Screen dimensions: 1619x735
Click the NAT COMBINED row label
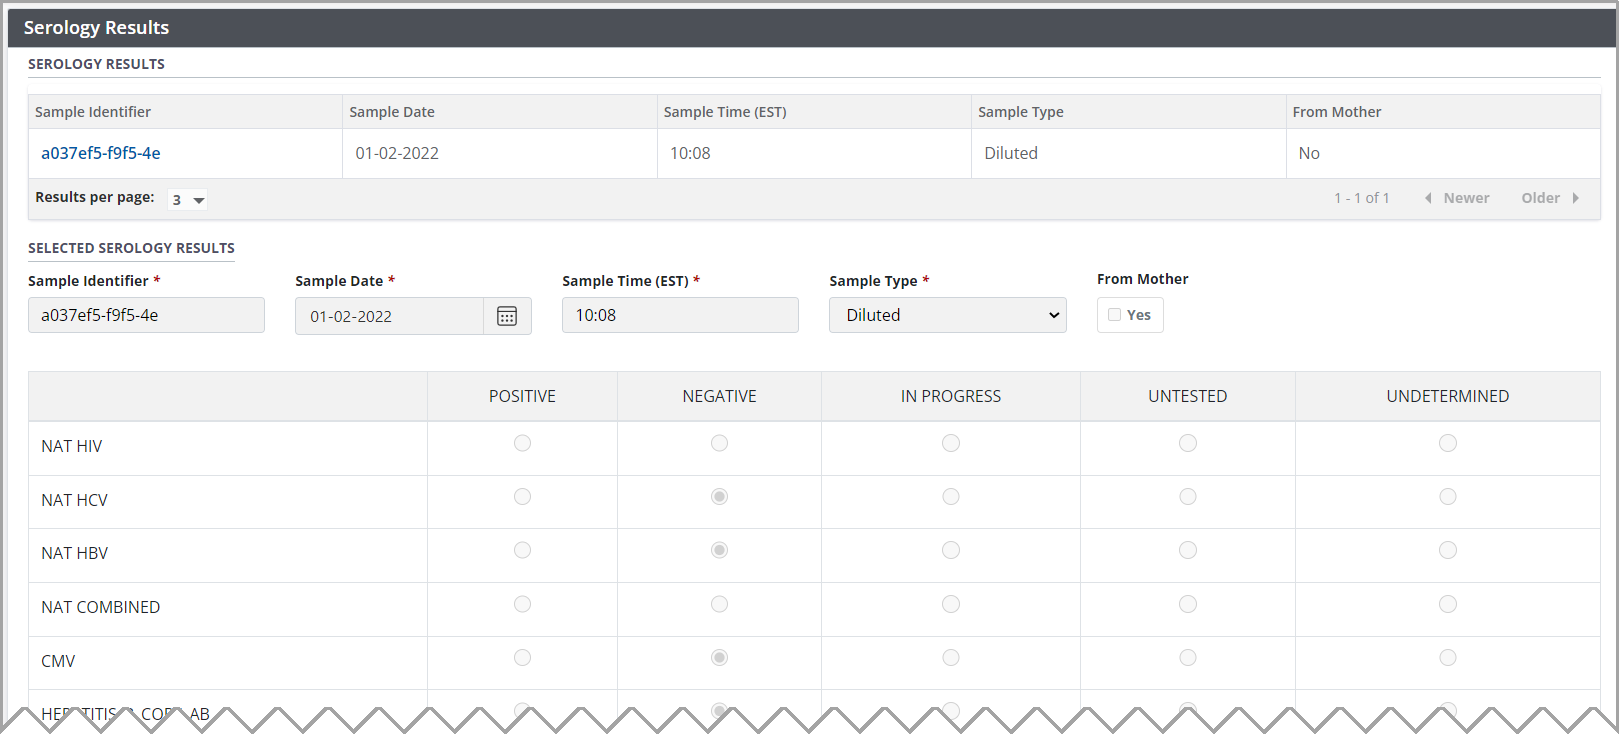pos(100,607)
